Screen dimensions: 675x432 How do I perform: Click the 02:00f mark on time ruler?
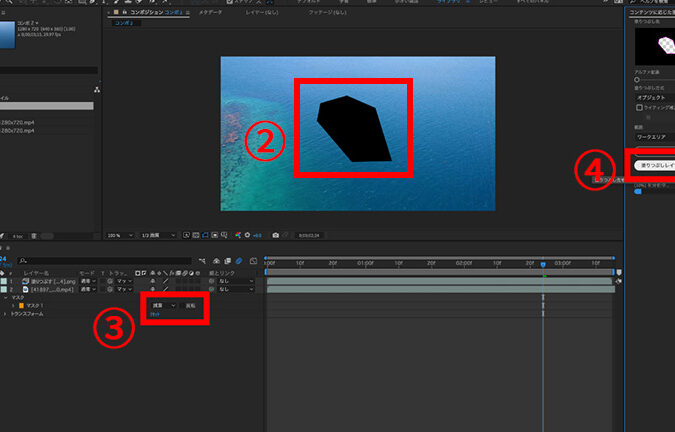tap(464, 263)
